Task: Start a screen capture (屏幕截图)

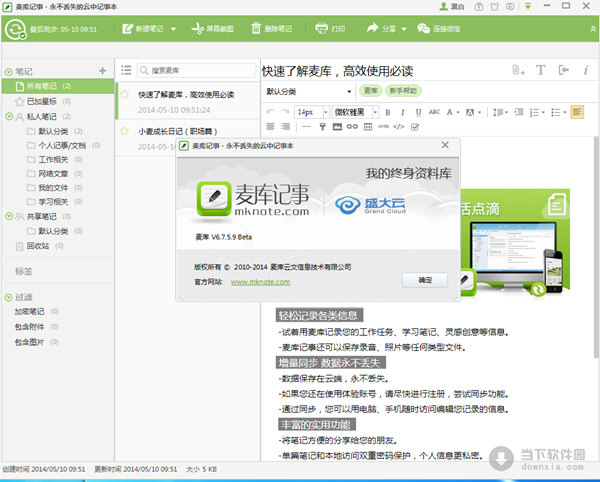Action: pos(212,29)
